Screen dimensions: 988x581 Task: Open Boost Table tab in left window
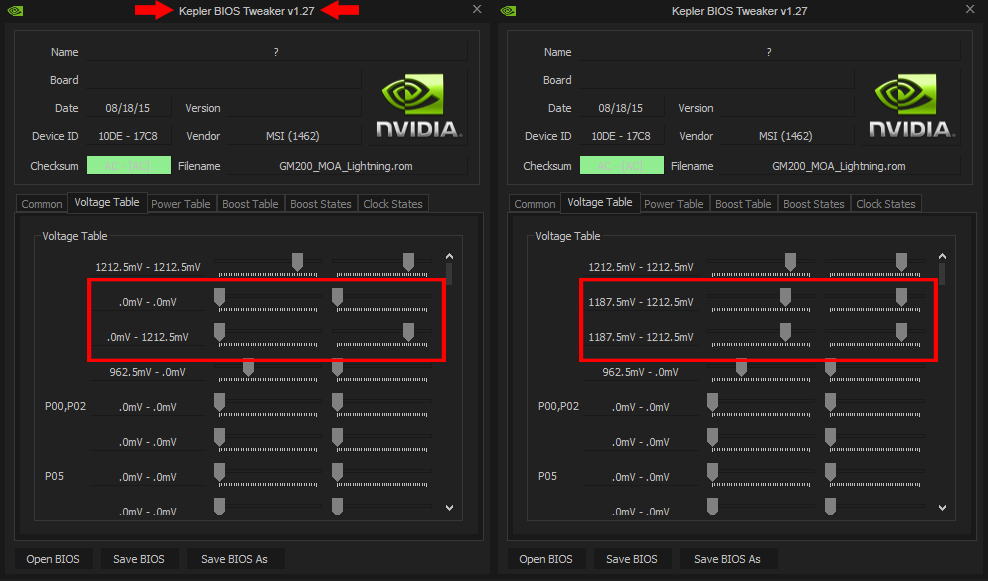pos(250,204)
